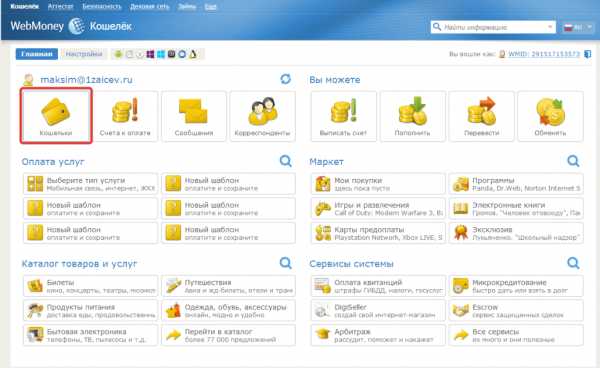Click Все сервисы arrow item
The height and width of the screenshot is (368, 600).
pyautogui.click(x=516, y=335)
